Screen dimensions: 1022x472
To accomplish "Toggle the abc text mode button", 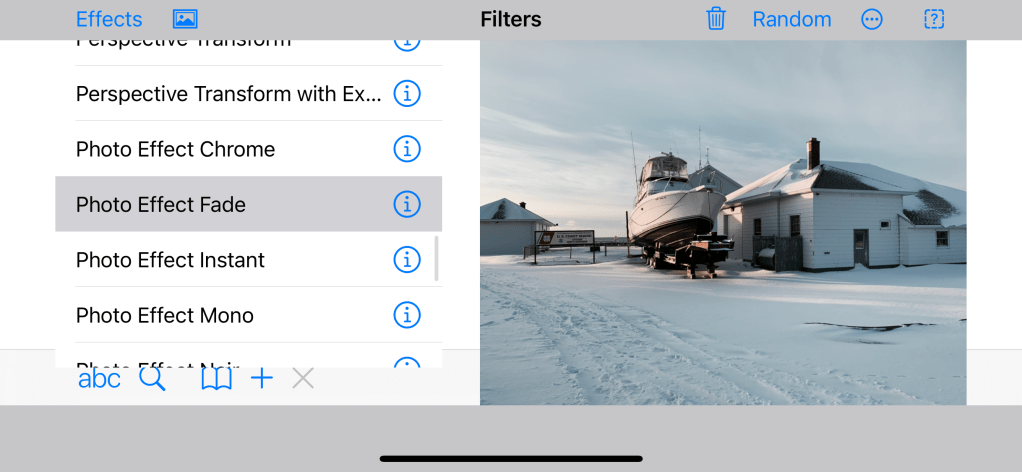I will [99, 378].
